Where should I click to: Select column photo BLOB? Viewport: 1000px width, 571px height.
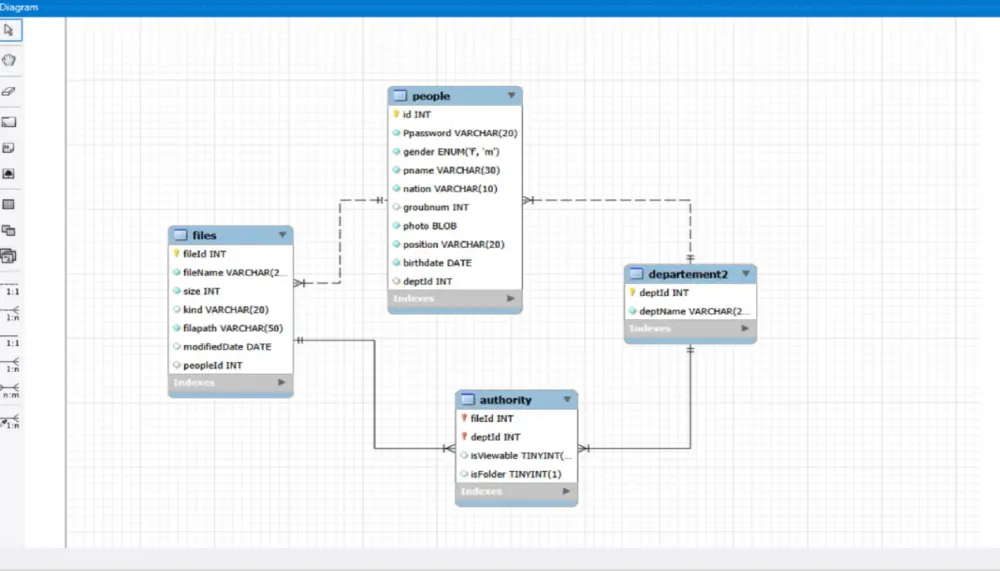430,226
